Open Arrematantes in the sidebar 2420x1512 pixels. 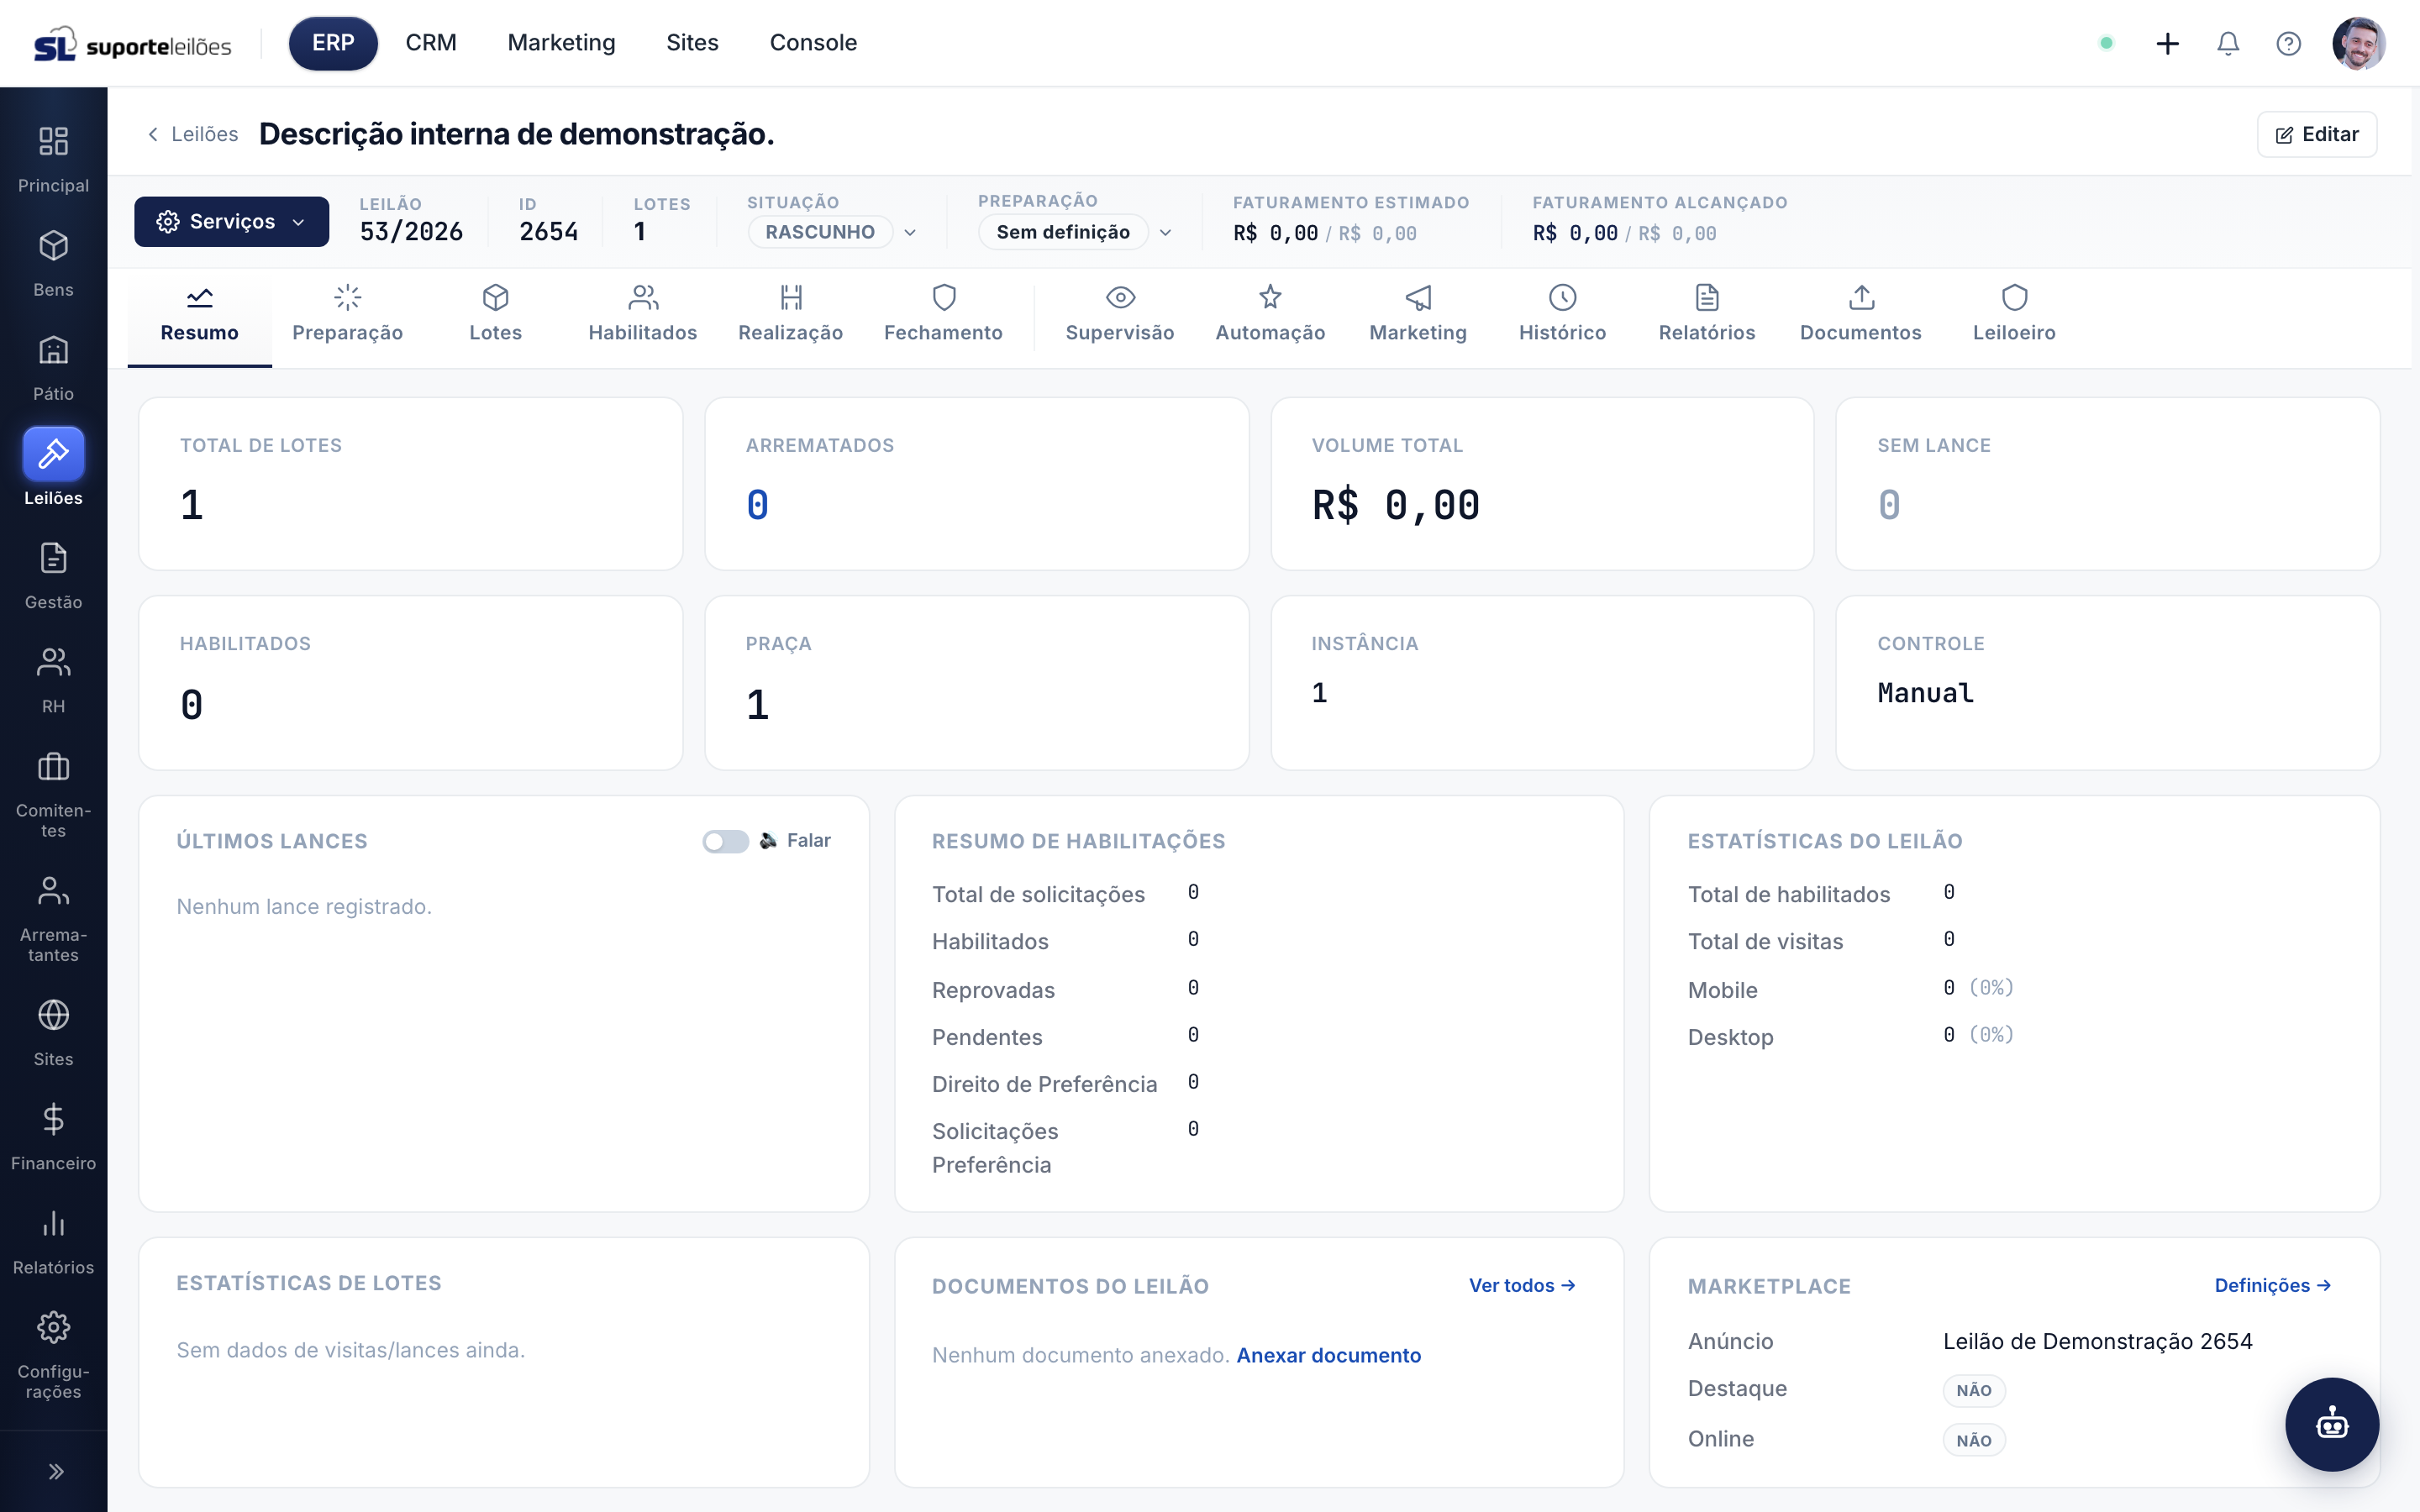(53, 919)
